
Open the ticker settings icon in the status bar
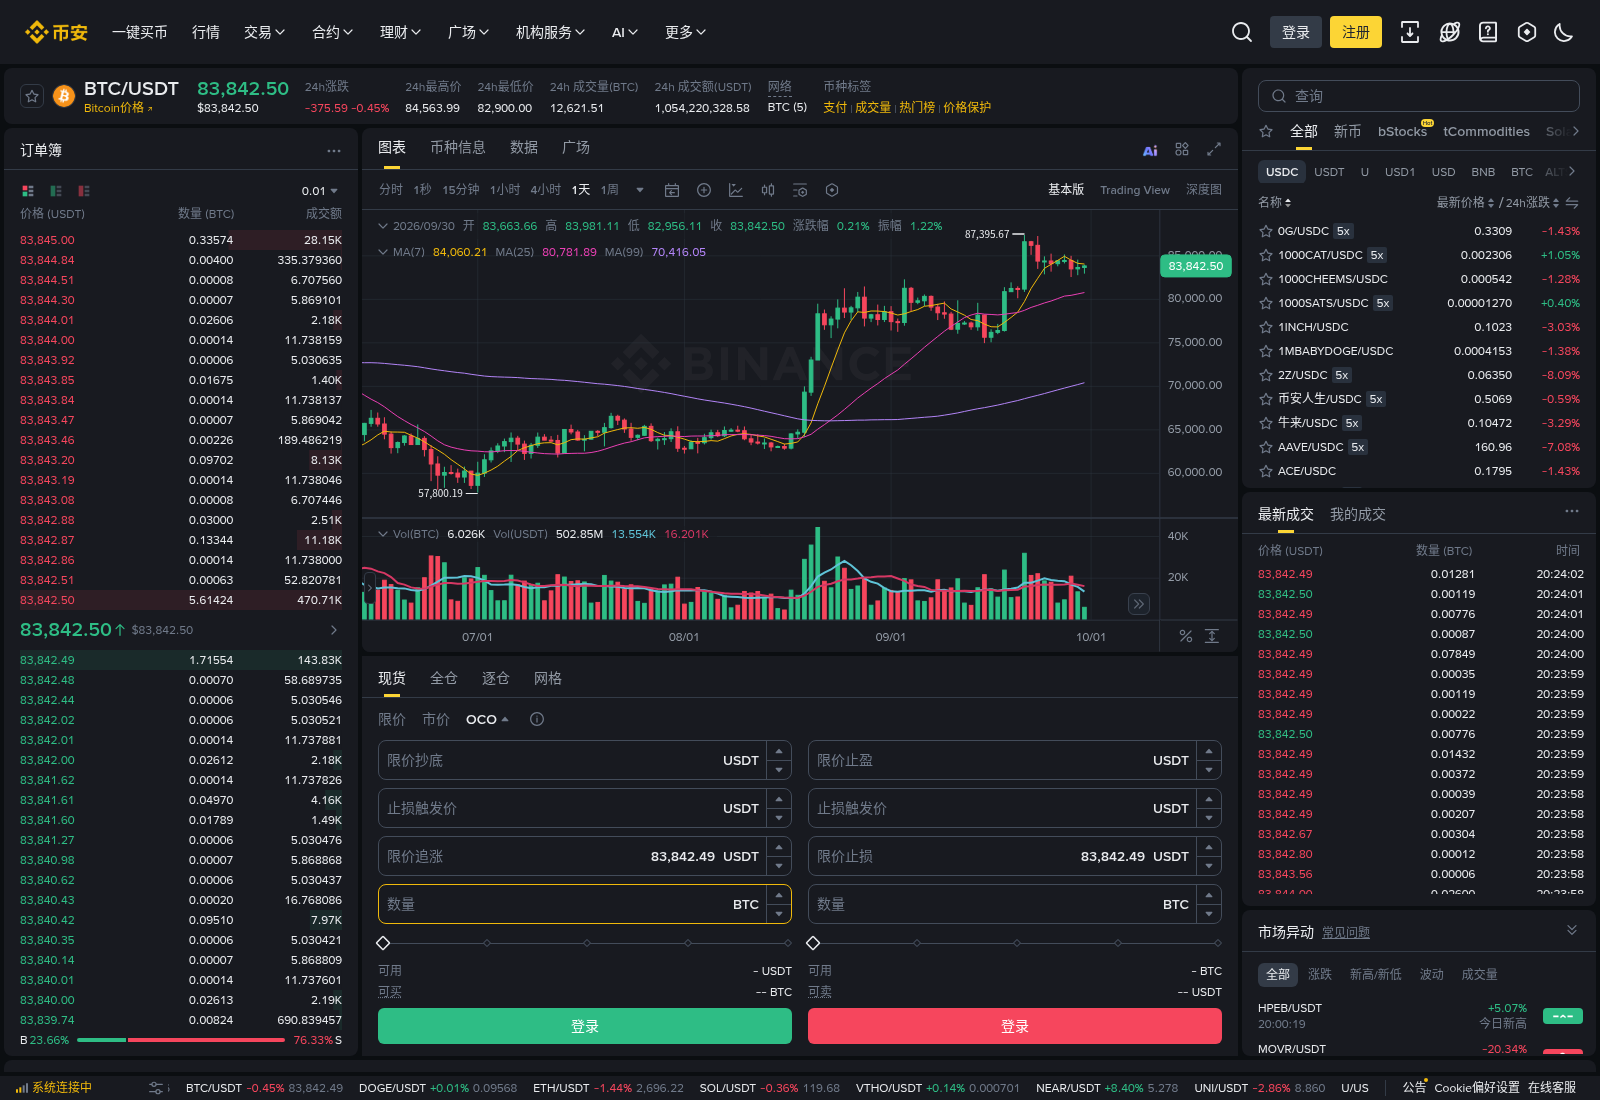(156, 1088)
